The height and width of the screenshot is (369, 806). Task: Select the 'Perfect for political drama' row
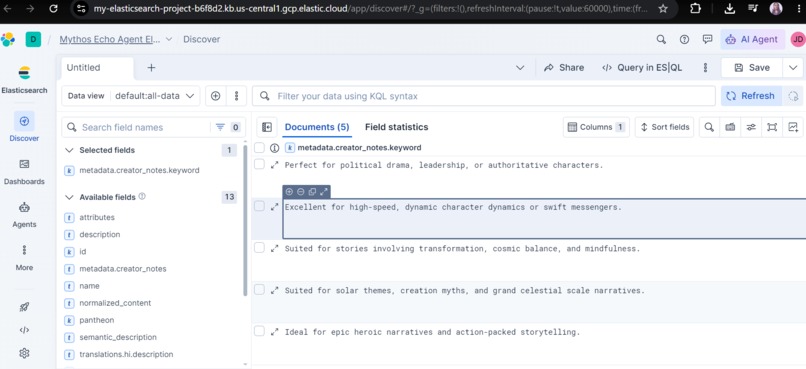click(x=260, y=164)
